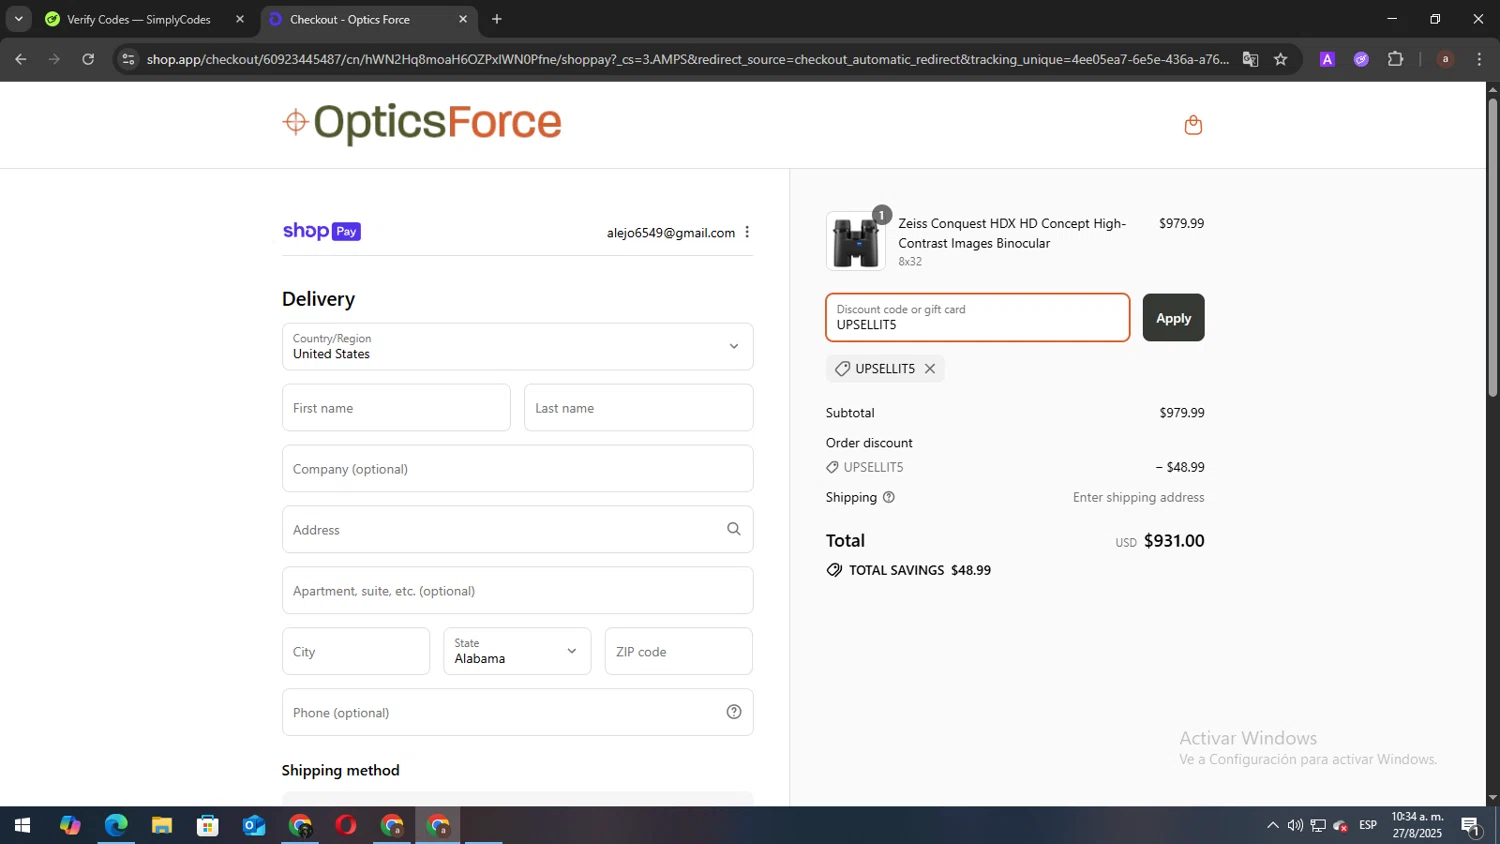1500x844 pixels.
Task: Click the Zeiss binocular product thumbnail
Action: click(856, 241)
